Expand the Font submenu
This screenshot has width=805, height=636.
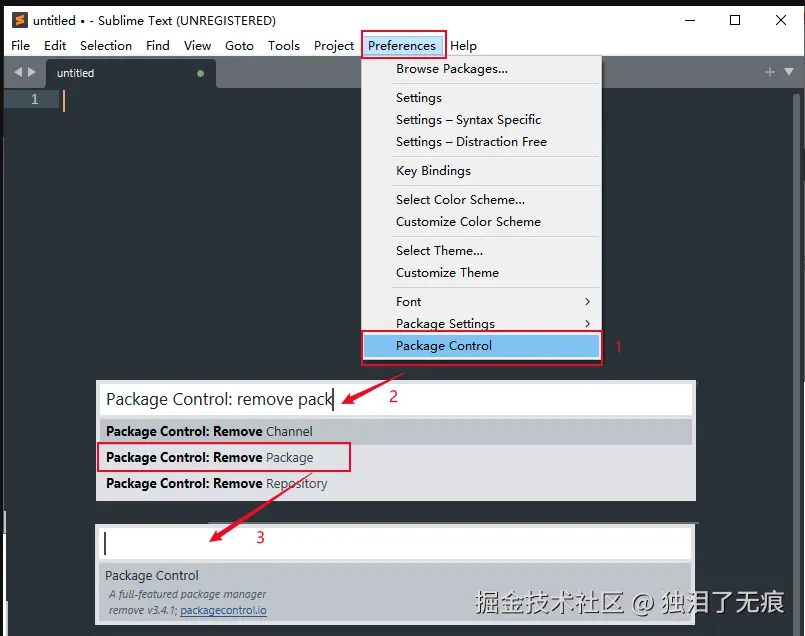481,302
